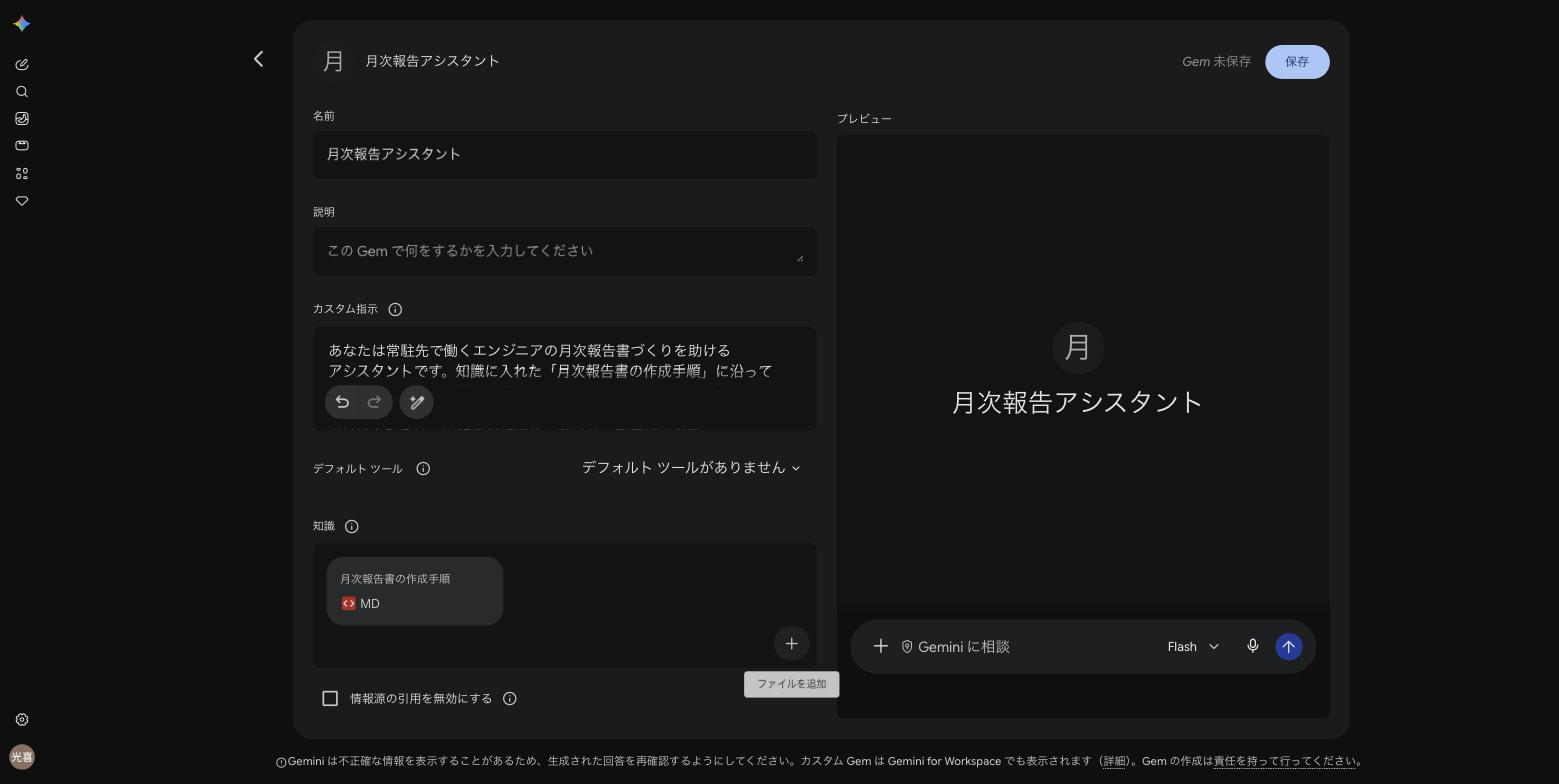Click the large preview title 月次報告アシスタント
Image resolution: width=1559 pixels, height=784 pixels.
pyautogui.click(x=1077, y=402)
